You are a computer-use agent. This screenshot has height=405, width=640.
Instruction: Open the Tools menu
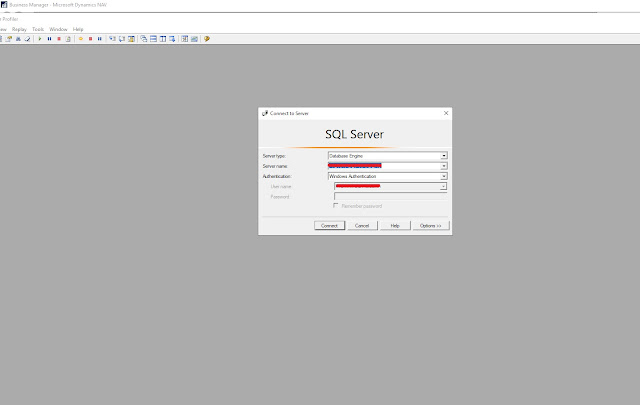[38, 29]
